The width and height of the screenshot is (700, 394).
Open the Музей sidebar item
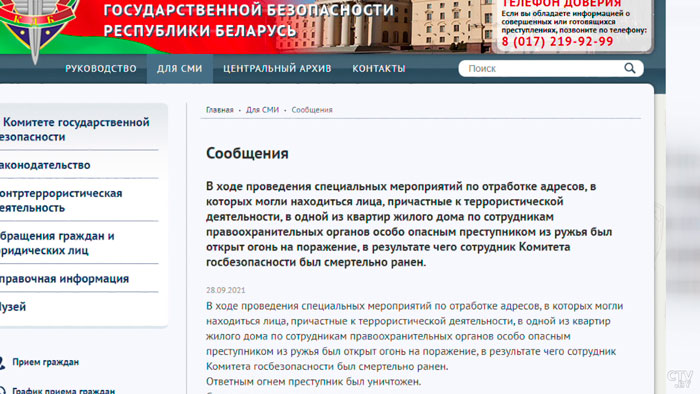point(13,307)
